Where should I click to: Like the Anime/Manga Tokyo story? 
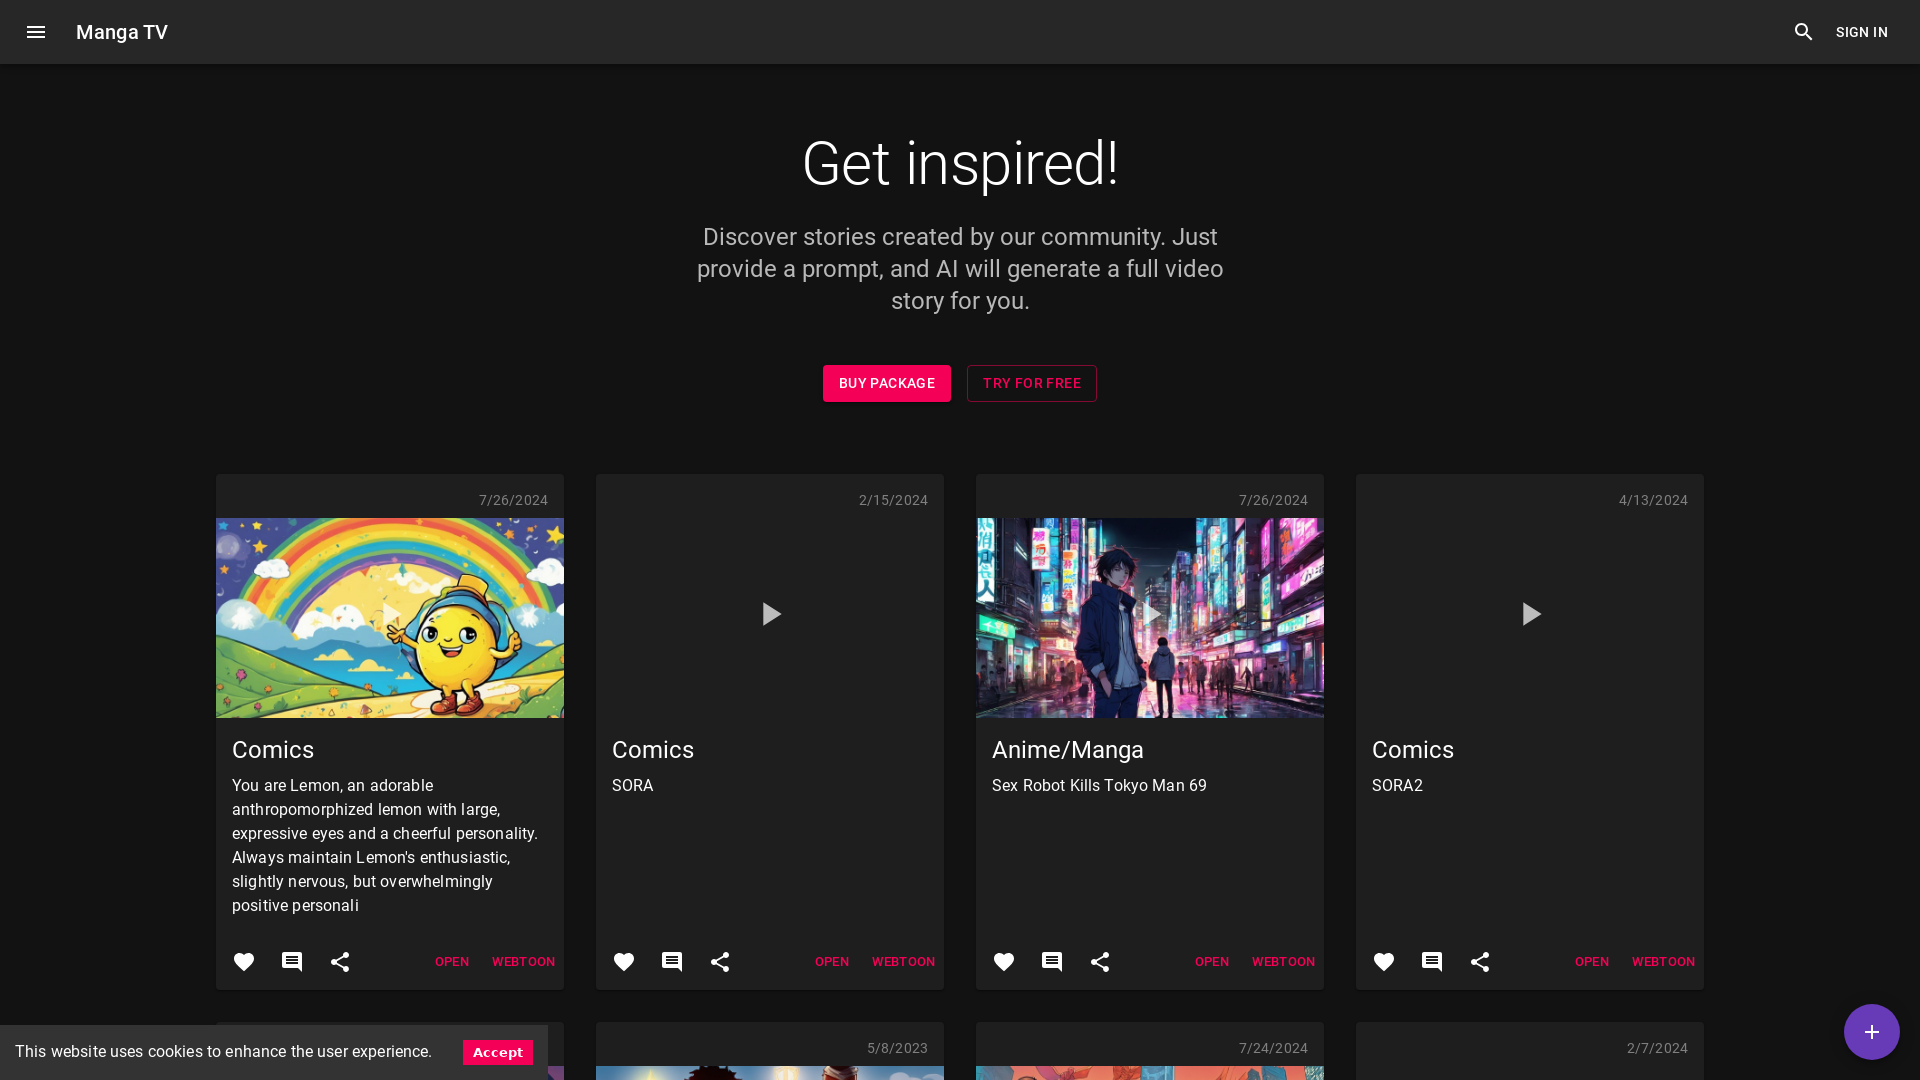tap(1004, 962)
